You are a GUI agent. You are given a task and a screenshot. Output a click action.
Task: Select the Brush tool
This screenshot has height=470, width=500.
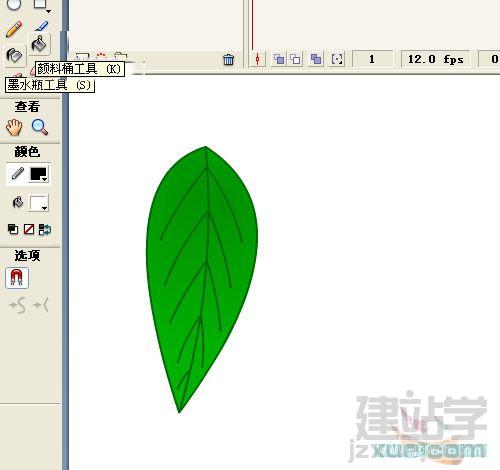click(41, 26)
